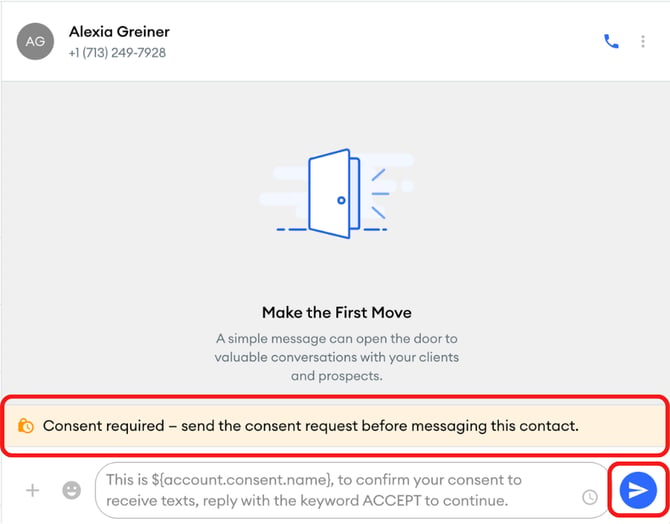Click the word ACCEPT in draft message
Image resolution: width=670 pixels, height=524 pixels.
click(392, 500)
